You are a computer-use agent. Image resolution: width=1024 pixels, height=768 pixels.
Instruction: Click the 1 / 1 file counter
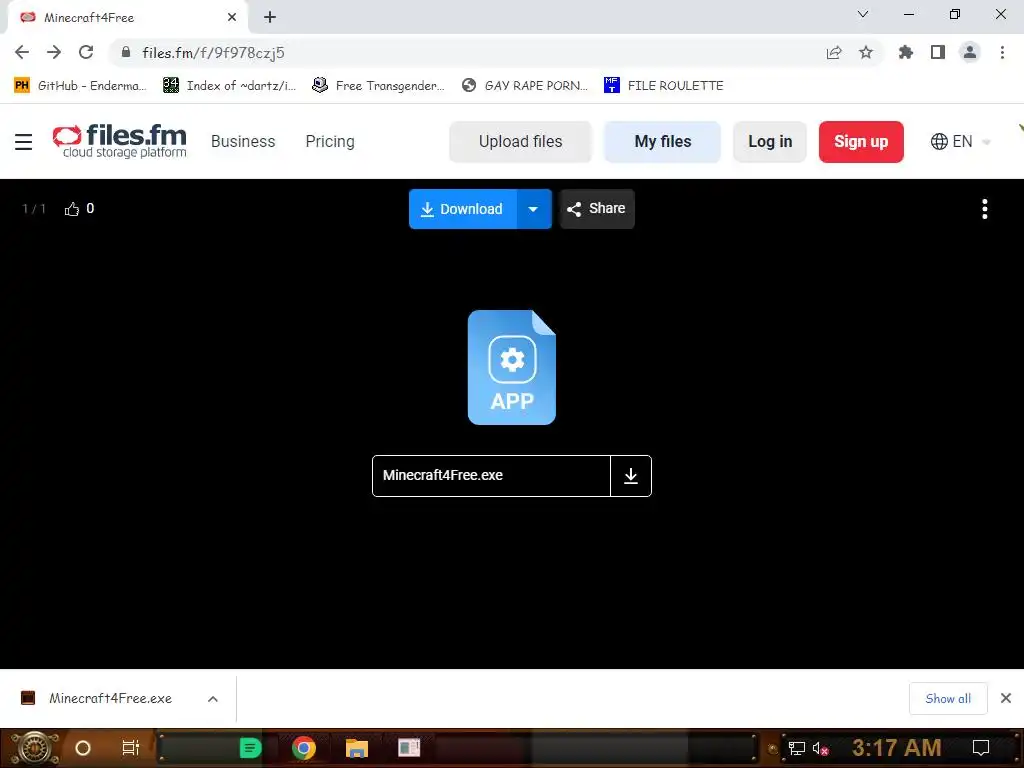point(34,209)
